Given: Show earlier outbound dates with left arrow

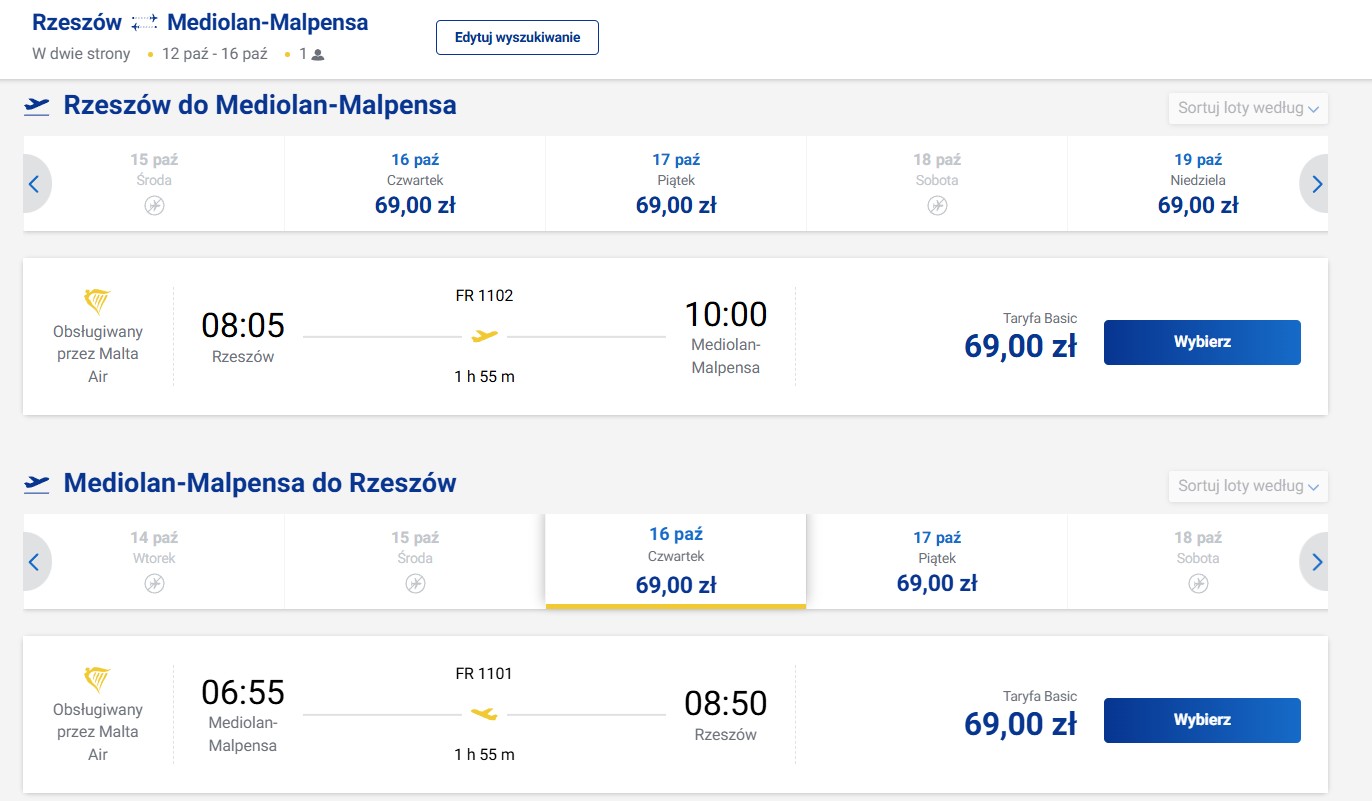Looking at the screenshot, I should pyautogui.click(x=35, y=184).
